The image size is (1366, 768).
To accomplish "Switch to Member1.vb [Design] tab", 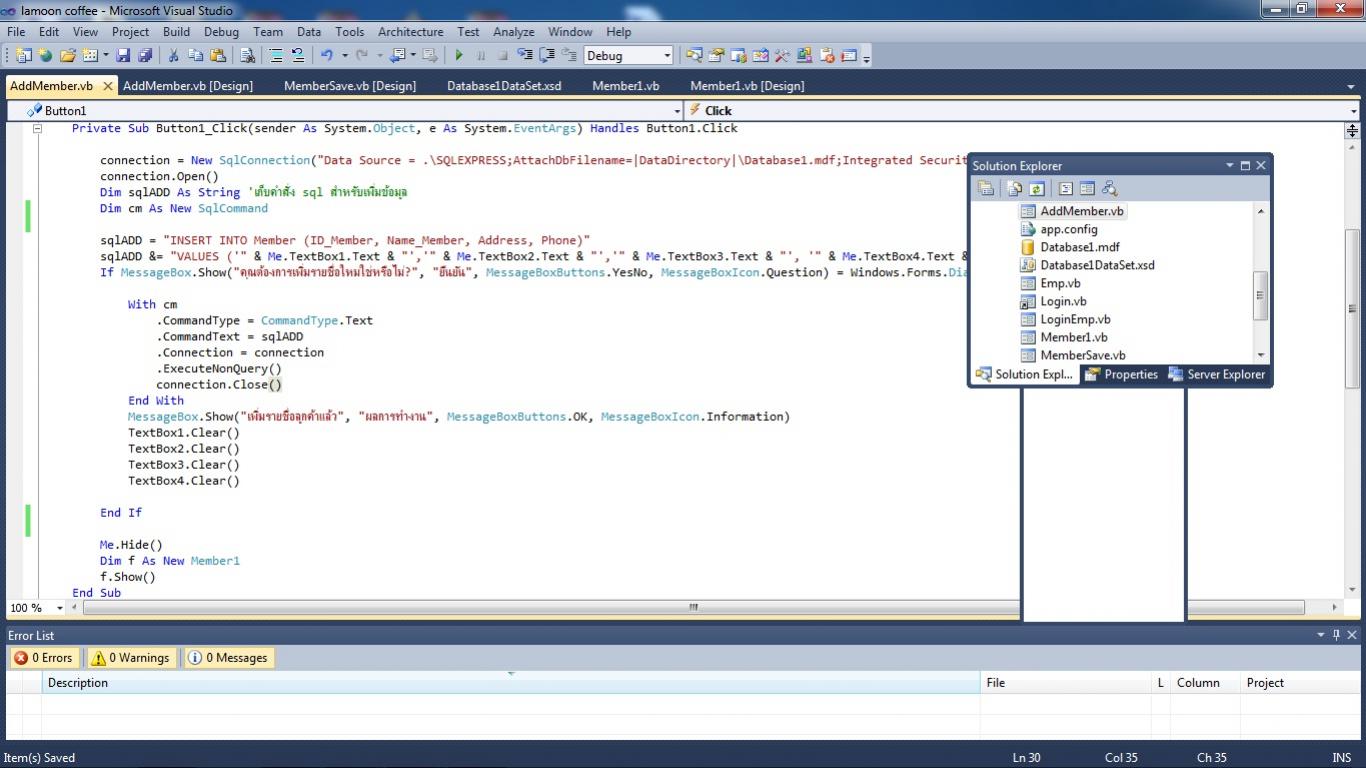I will point(747,86).
